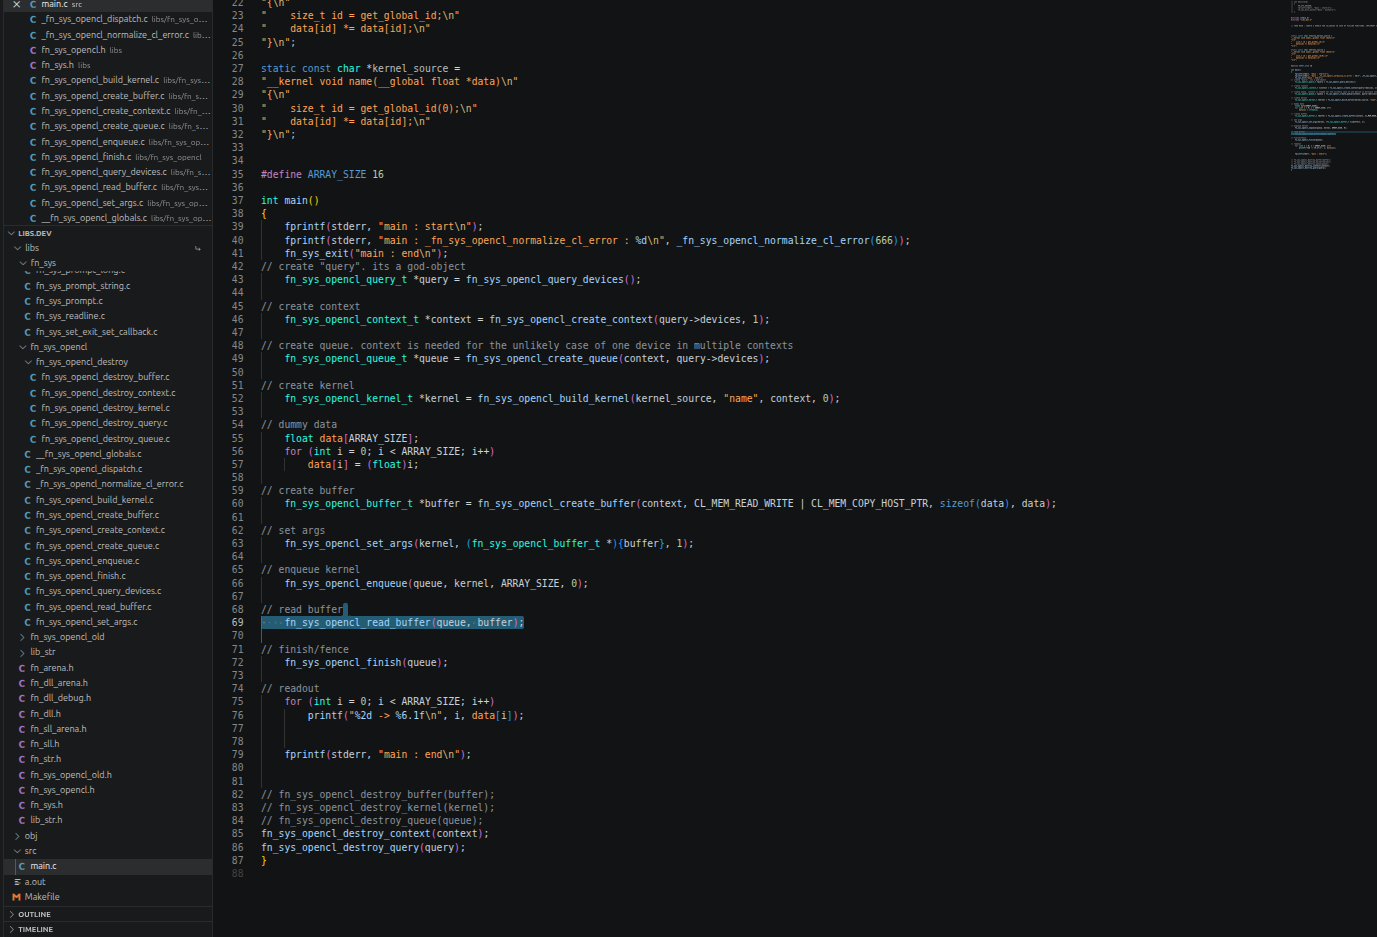
Task: Click the C icon beside fn_sys_prompt_string.c
Action: pyautogui.click(x=28, y=286)
